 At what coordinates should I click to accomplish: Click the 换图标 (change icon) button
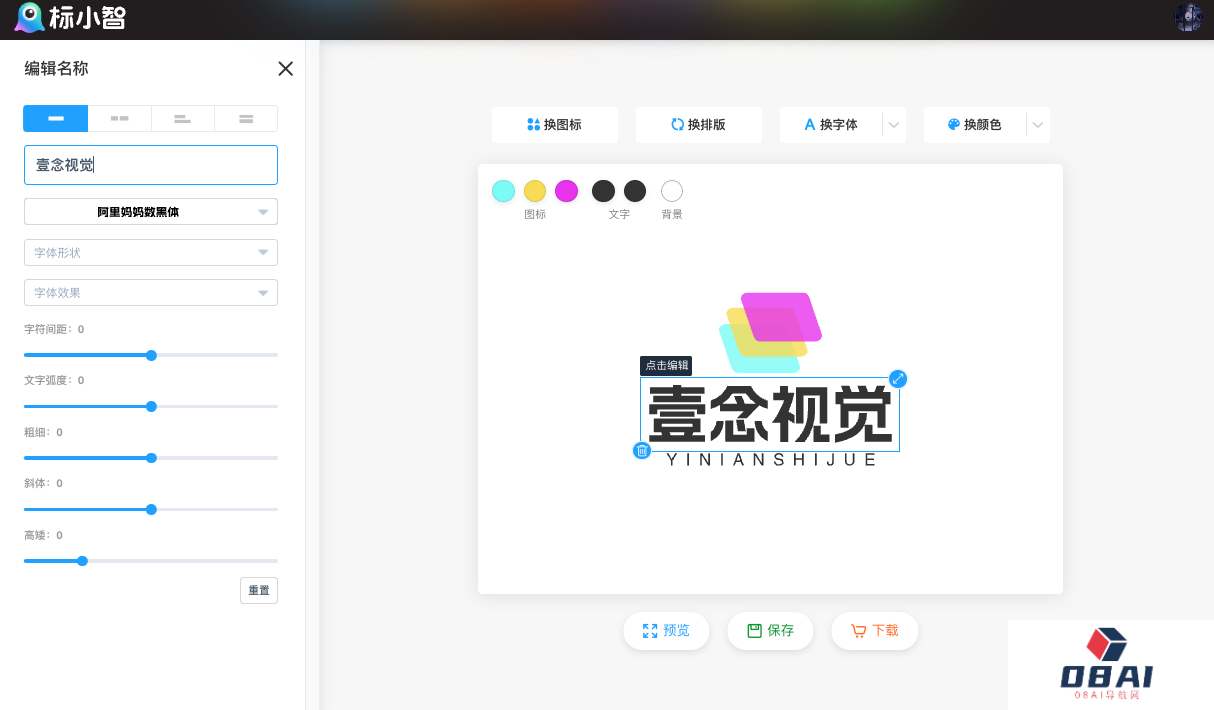[x=554, y=124]
